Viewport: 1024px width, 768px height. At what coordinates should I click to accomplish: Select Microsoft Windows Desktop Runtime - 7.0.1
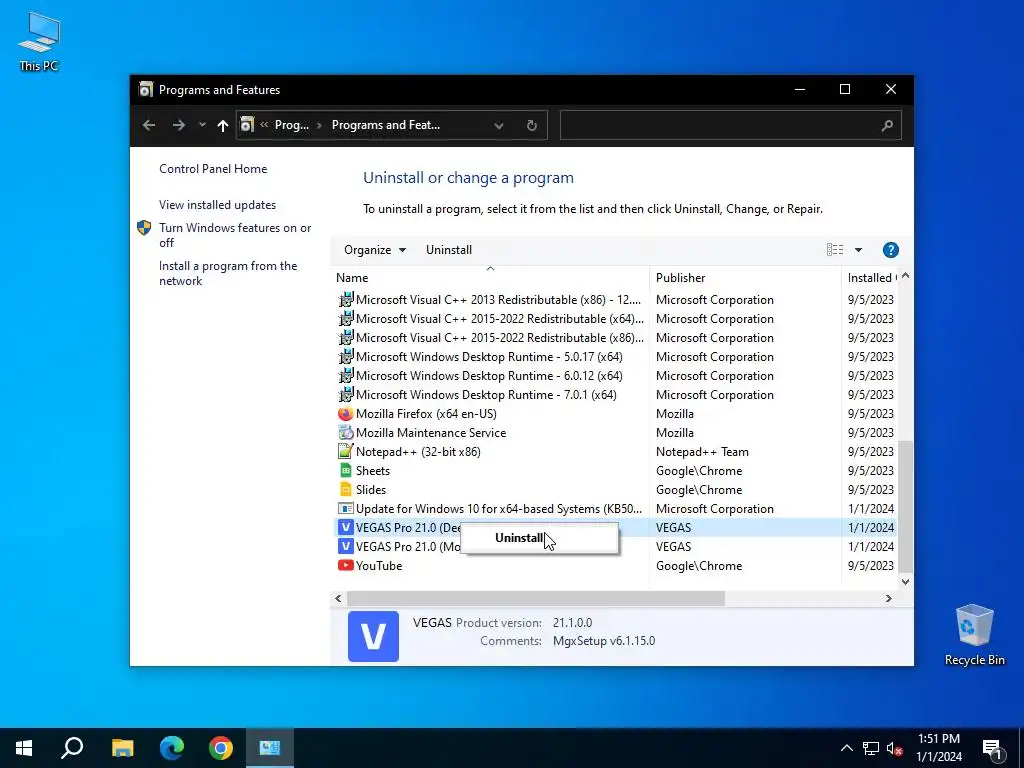[615, 394]
